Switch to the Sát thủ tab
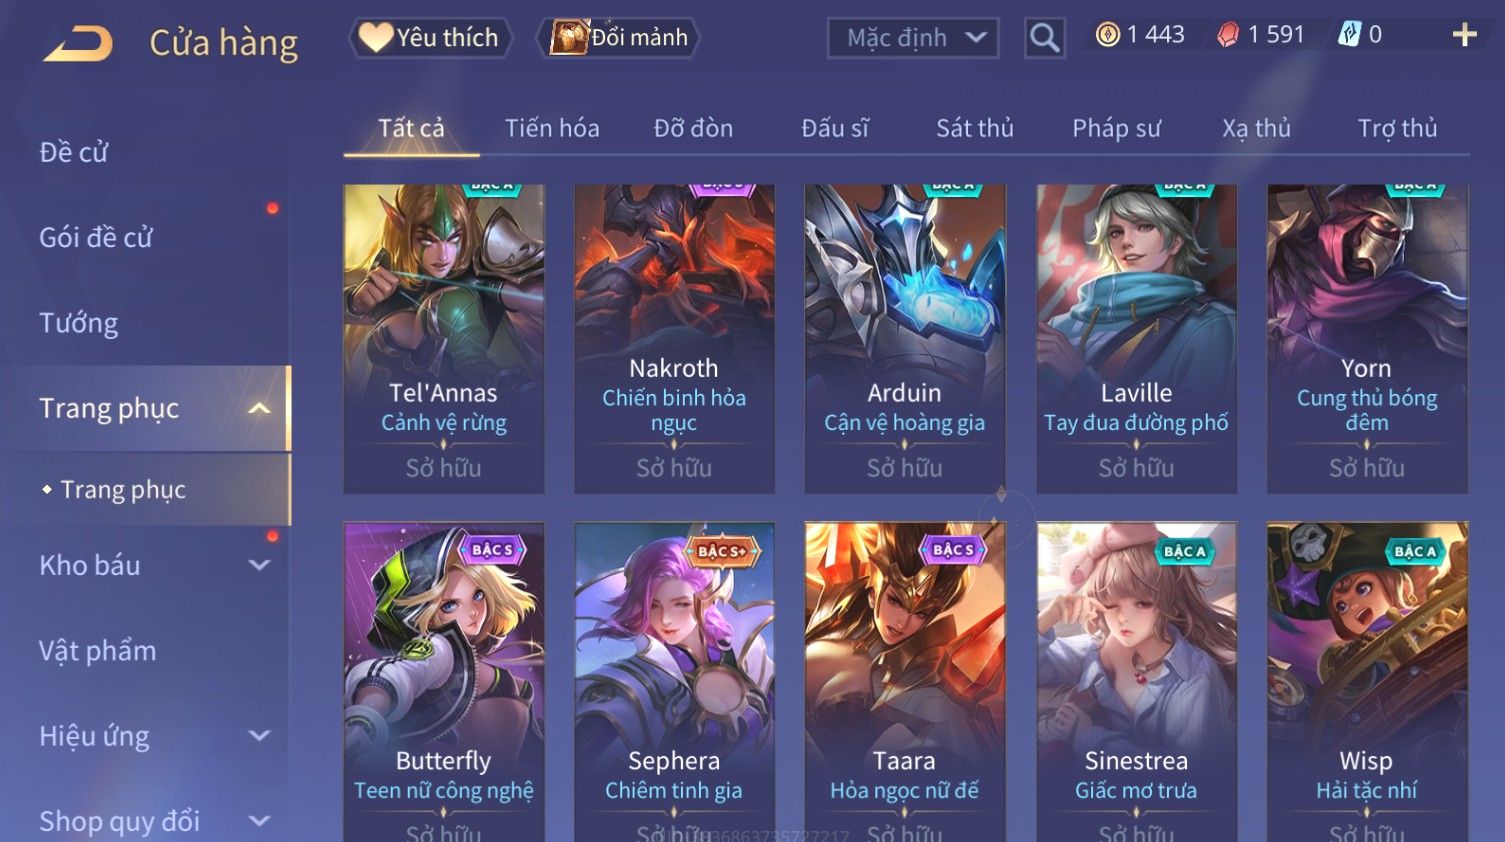The width and height of the screenshot is (1505, 842). click(974, 128)
